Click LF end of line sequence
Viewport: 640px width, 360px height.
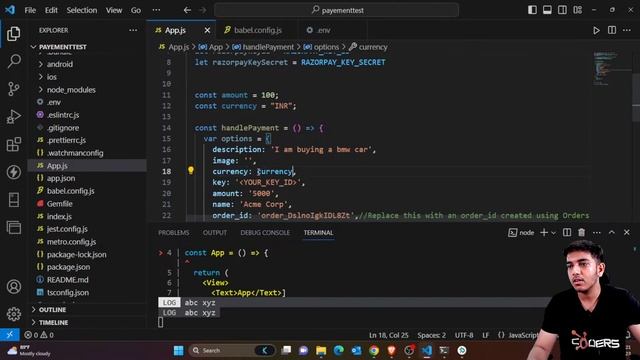tap(485, 335)
